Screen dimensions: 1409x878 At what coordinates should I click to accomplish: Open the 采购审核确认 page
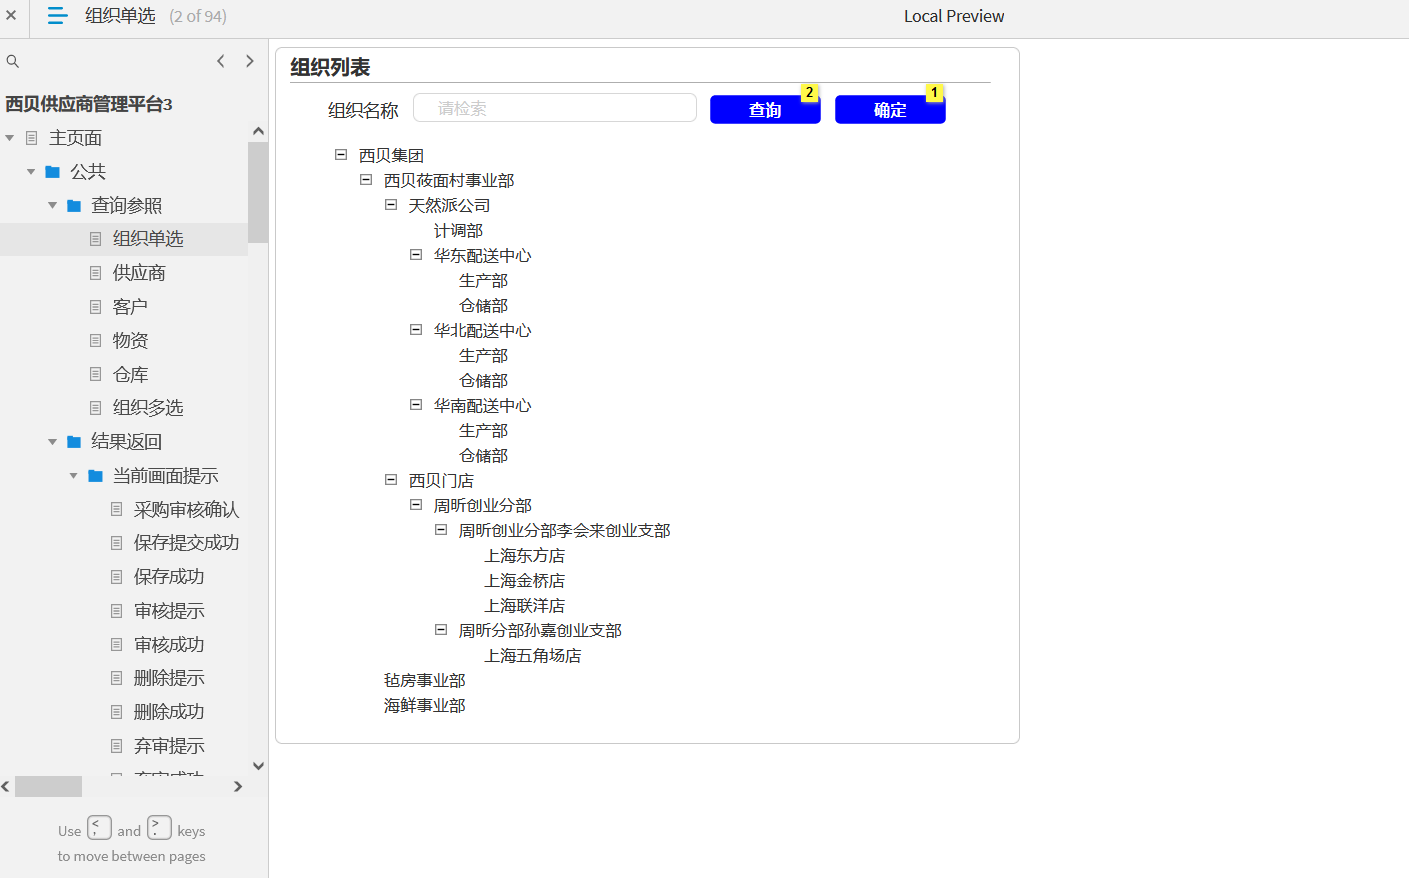point(187,510)
